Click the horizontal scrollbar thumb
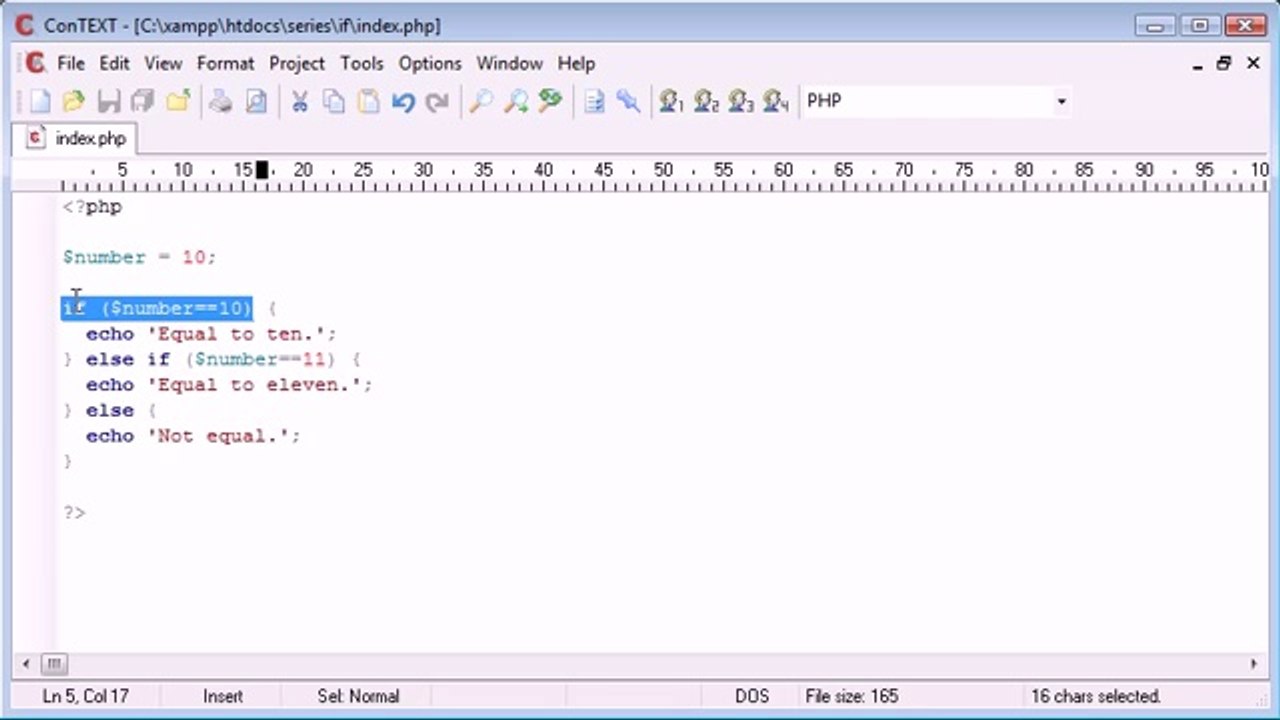Viewport: 1280px width, 720px height. click(x=53, y=663)
